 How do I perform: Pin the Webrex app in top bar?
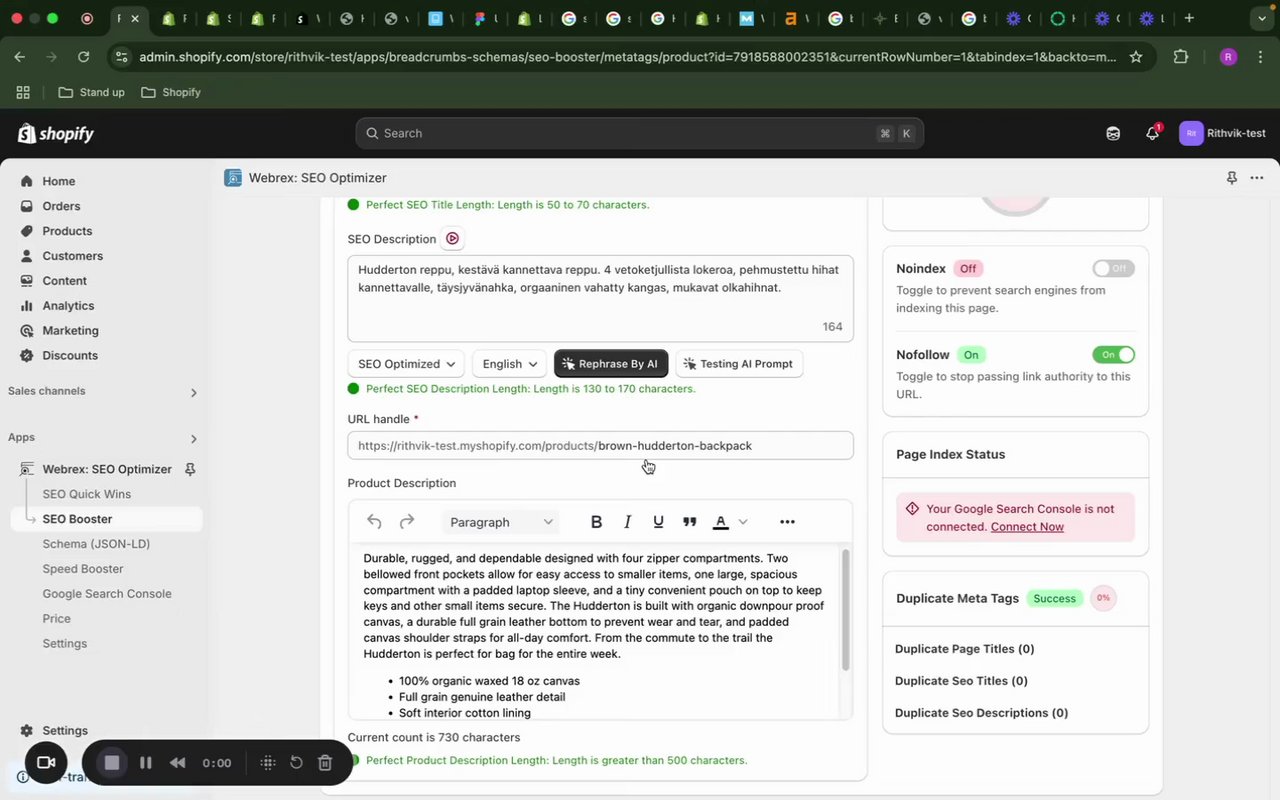1231,178
